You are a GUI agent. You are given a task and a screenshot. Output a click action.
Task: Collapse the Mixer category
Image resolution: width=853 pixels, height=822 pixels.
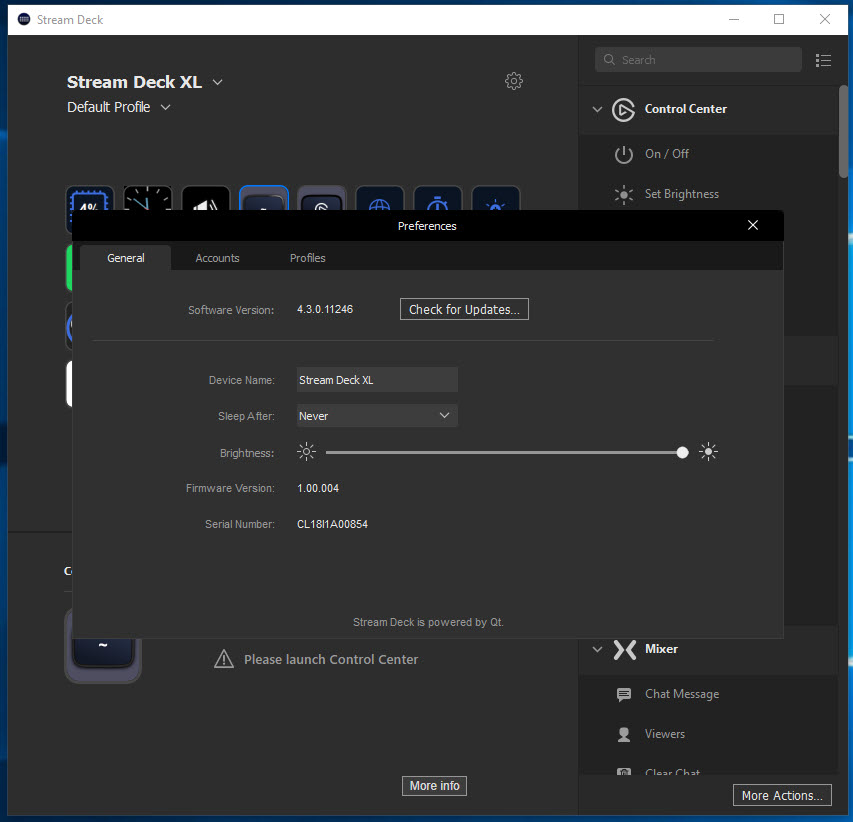[597, 650]
